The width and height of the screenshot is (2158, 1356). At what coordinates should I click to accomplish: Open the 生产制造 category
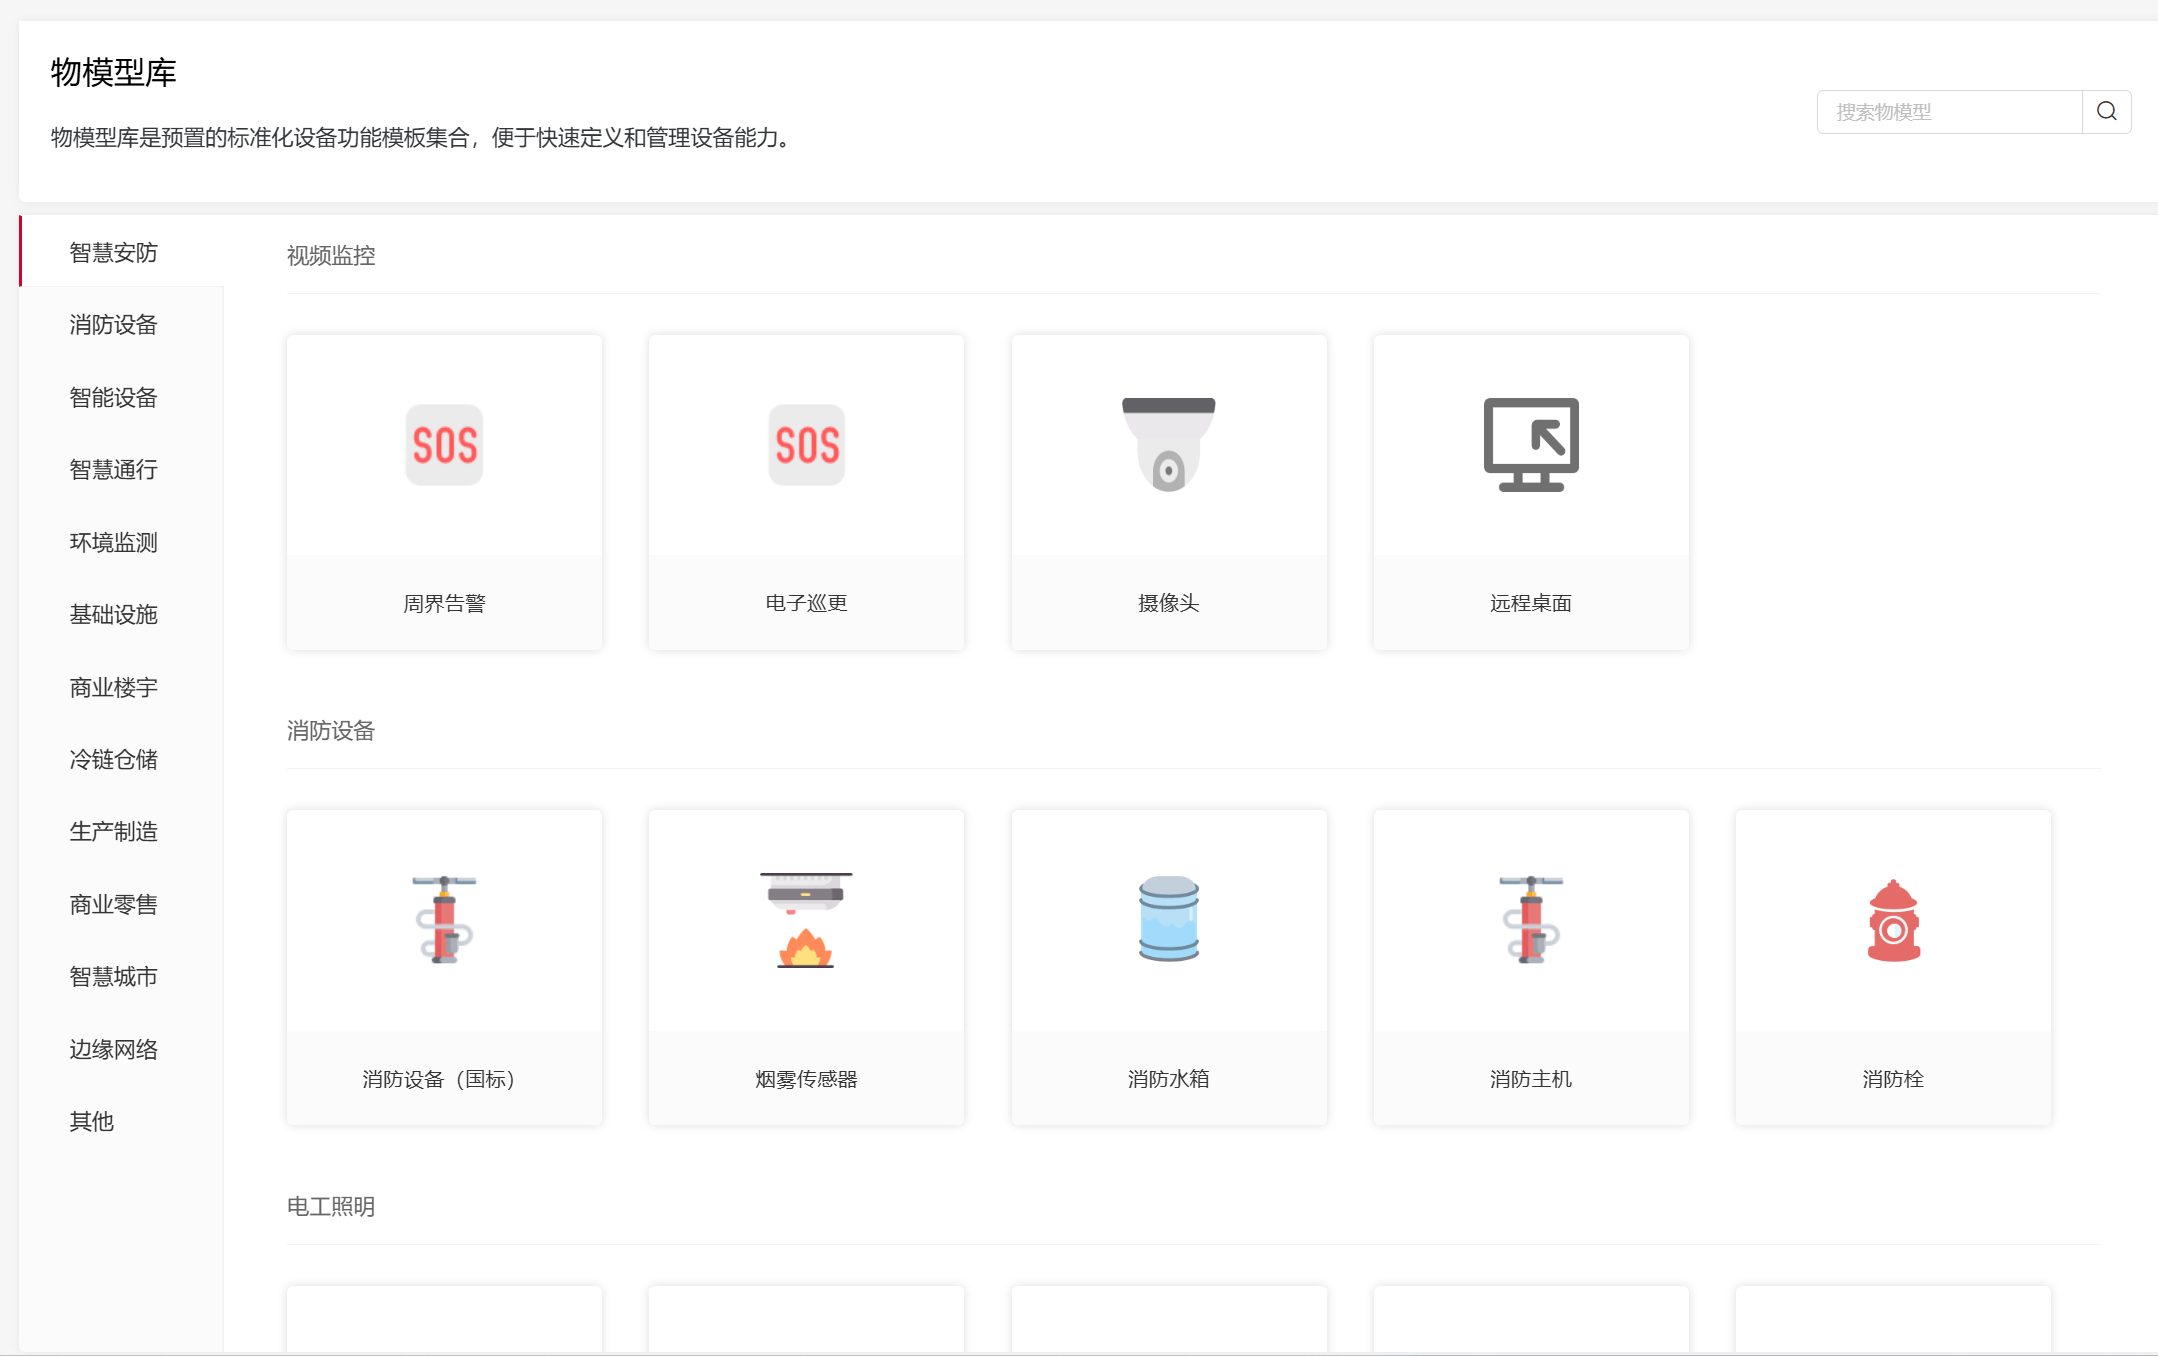point(121,831)
